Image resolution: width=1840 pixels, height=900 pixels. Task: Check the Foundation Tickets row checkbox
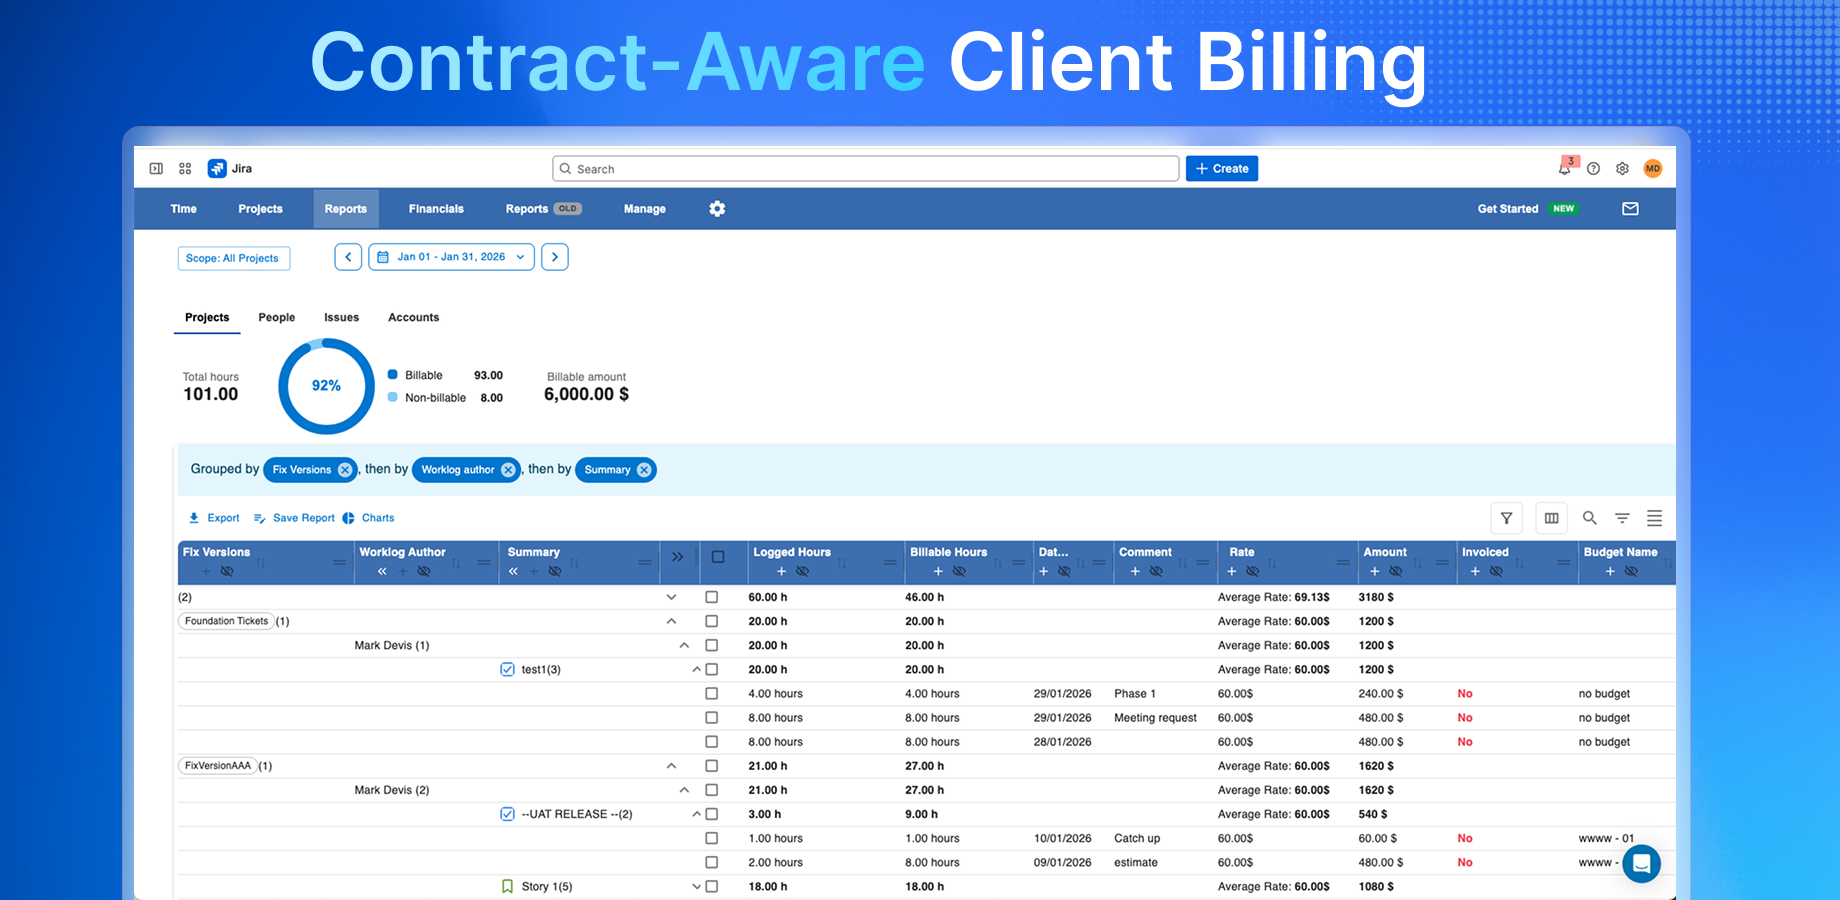(711, 621)
